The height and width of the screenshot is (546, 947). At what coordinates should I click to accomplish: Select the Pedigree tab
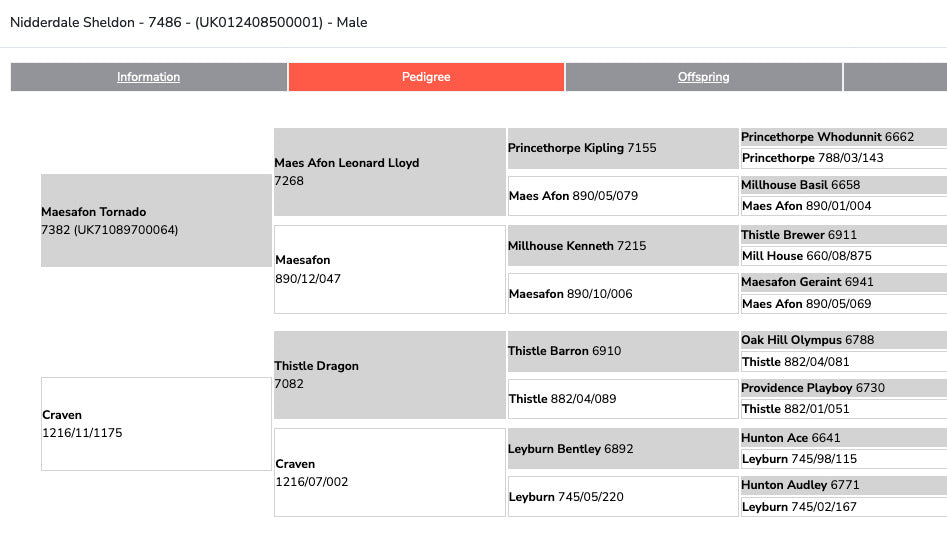426,77
